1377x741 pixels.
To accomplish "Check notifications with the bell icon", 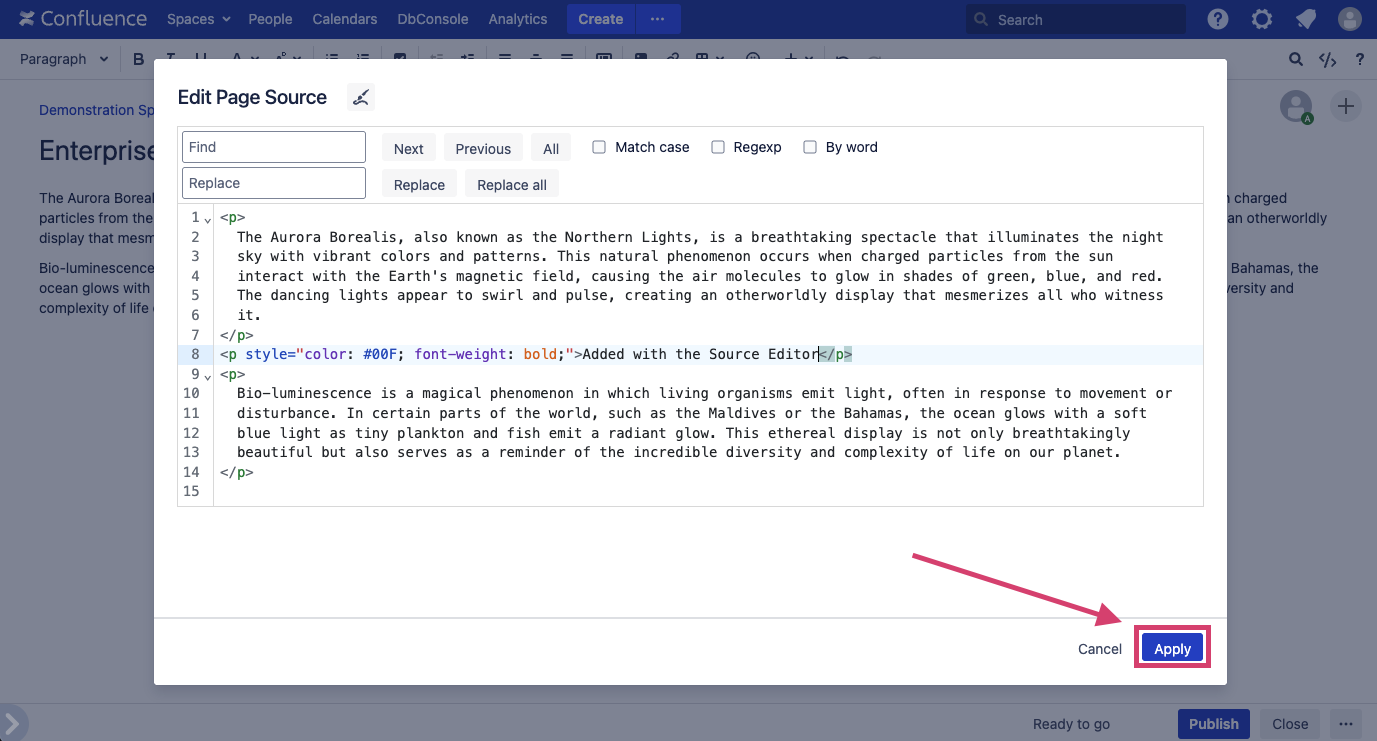I will [1306, 18].
